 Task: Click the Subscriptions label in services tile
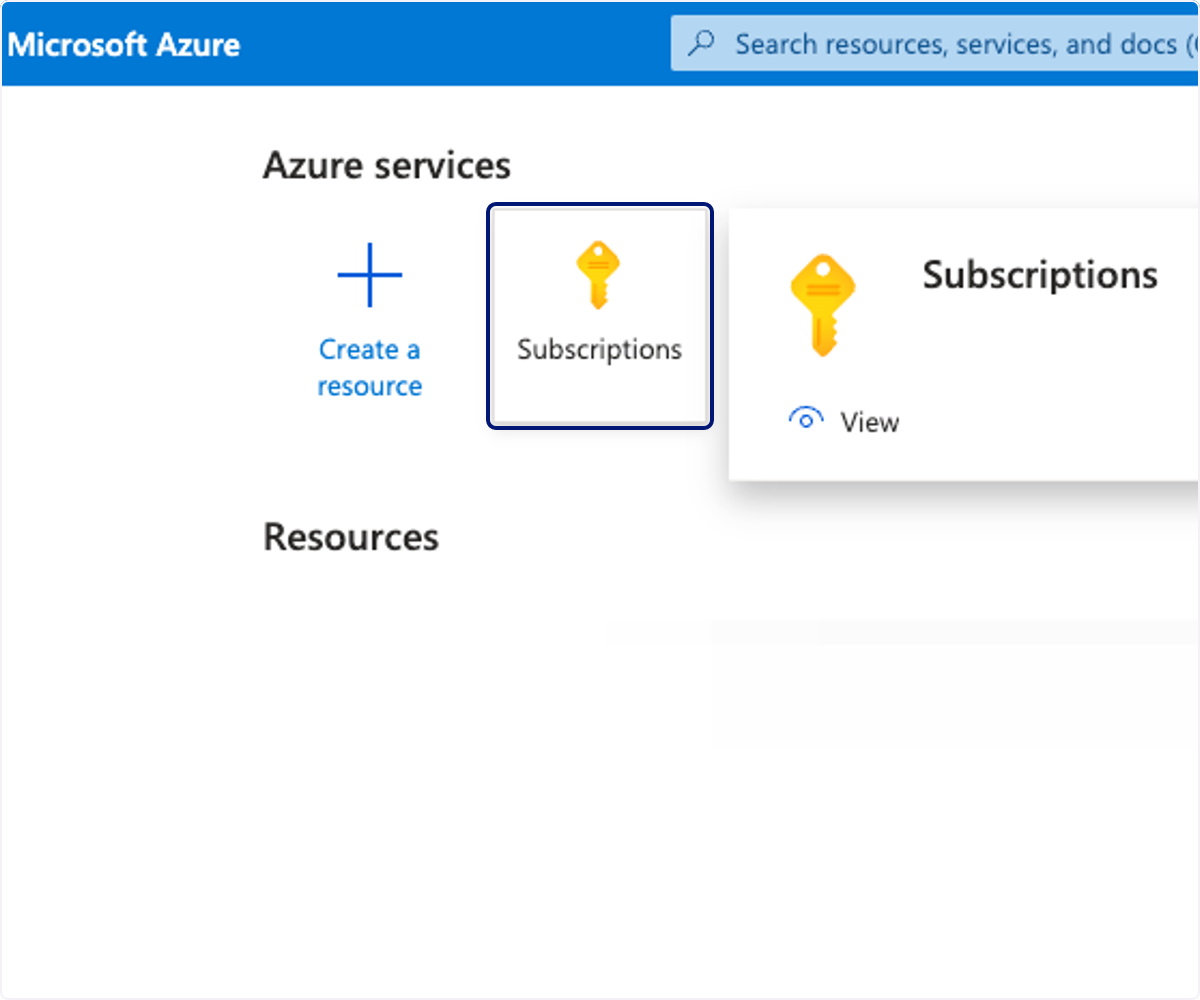[600, 350]
